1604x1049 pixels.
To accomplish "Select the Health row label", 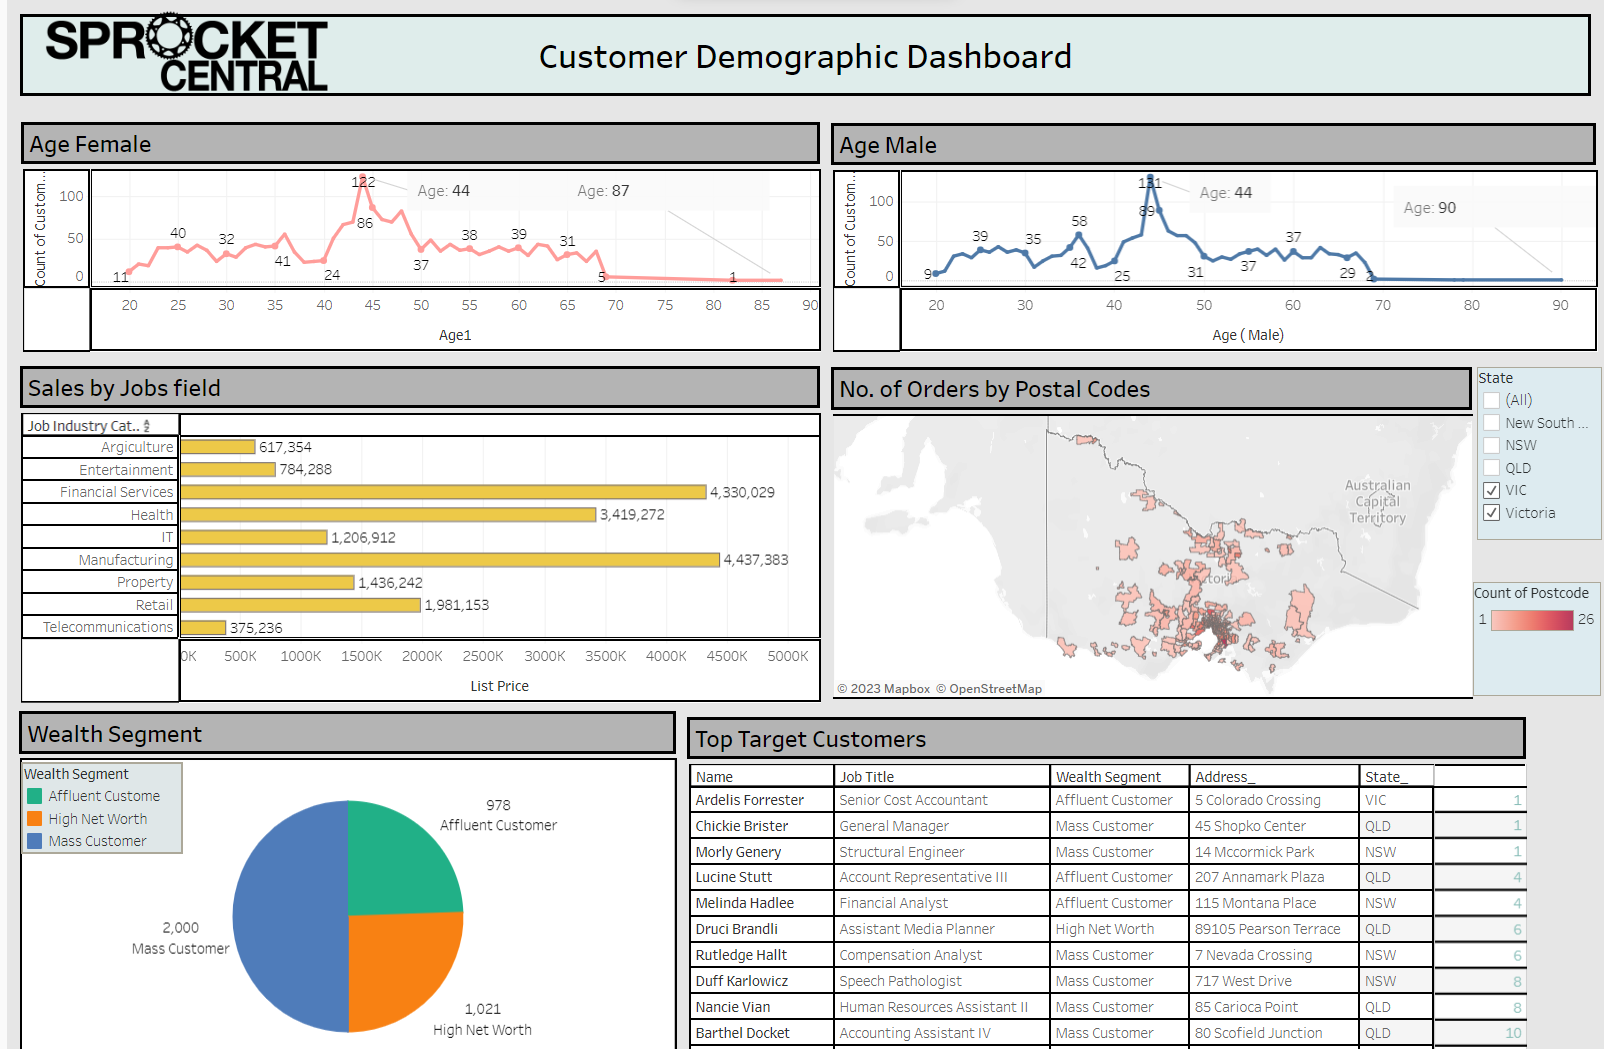I will click(152, 515).
